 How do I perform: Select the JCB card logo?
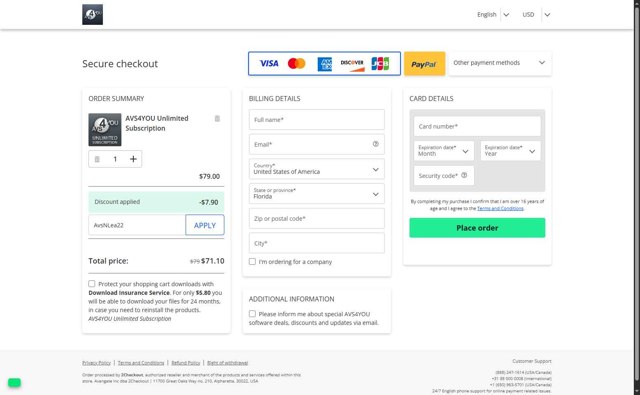380,64
